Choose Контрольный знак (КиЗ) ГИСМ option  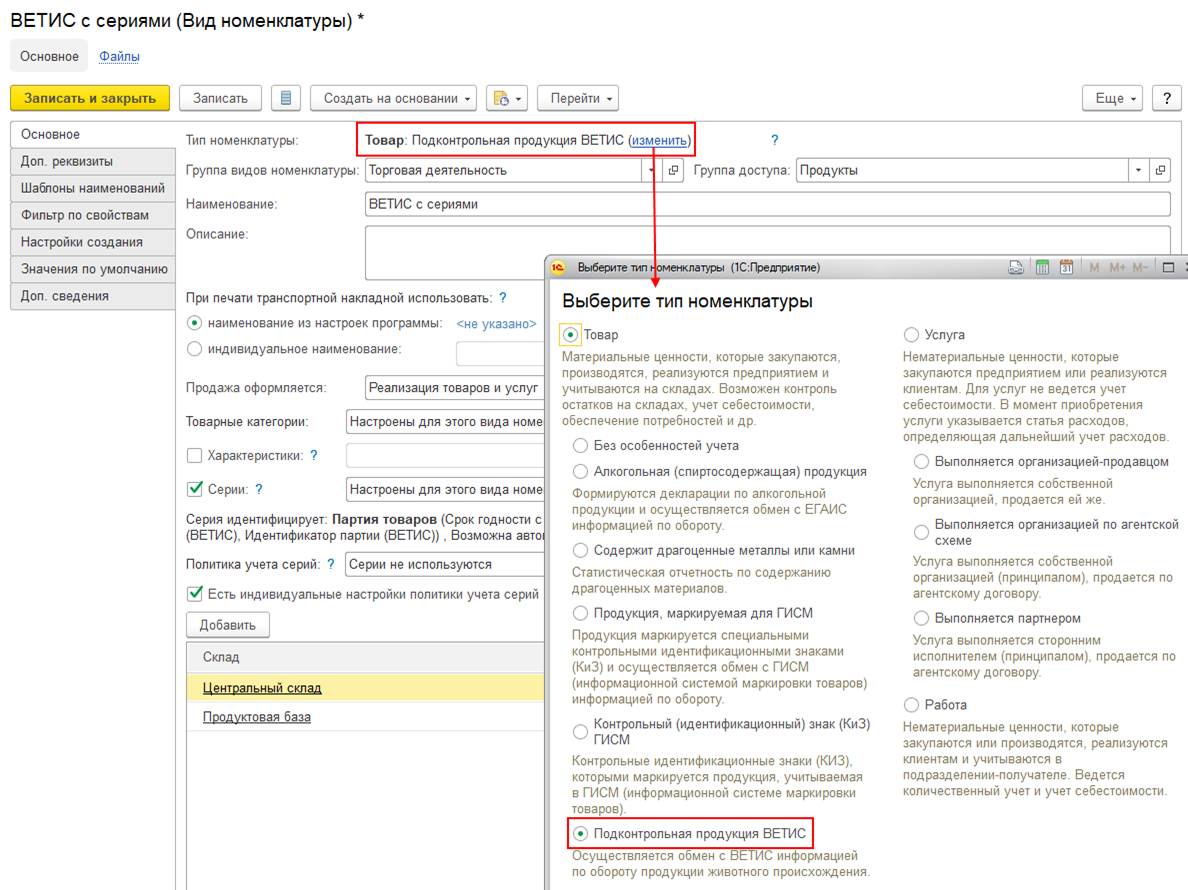click(x=580, y=732)
